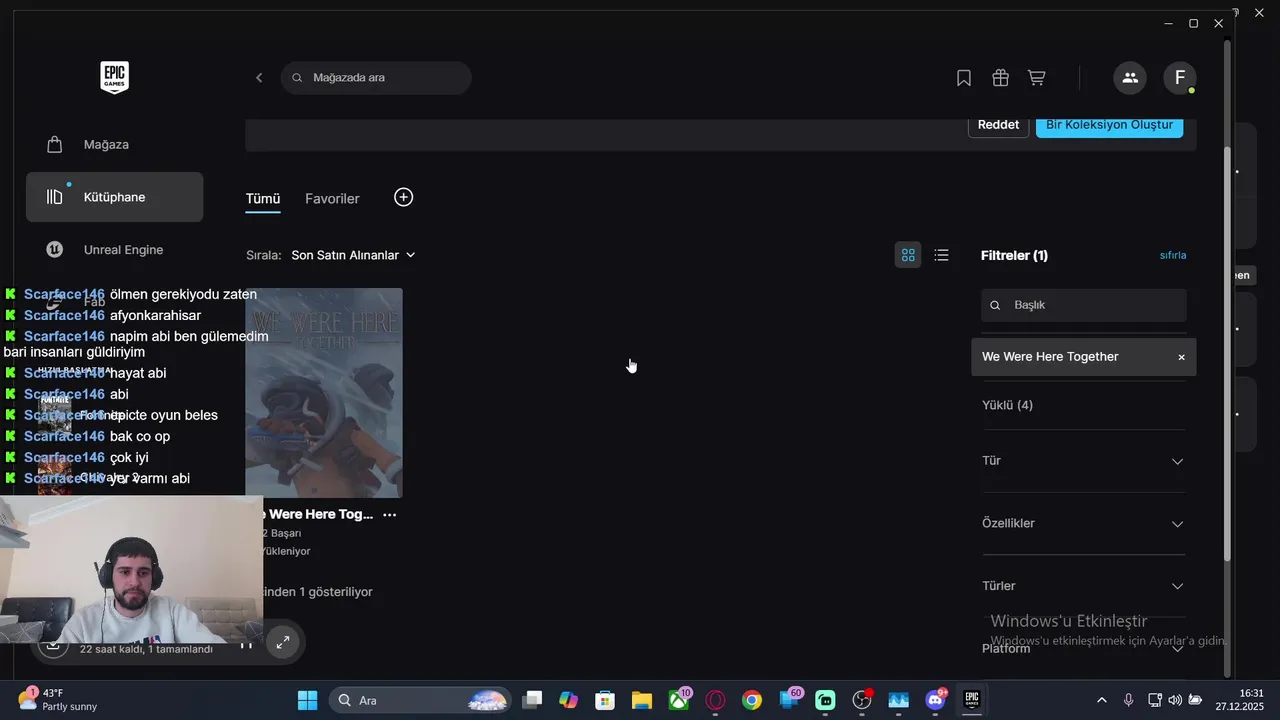Open the friends list icon
The width and height of the screenshot is (1280, 720).
1130,78
